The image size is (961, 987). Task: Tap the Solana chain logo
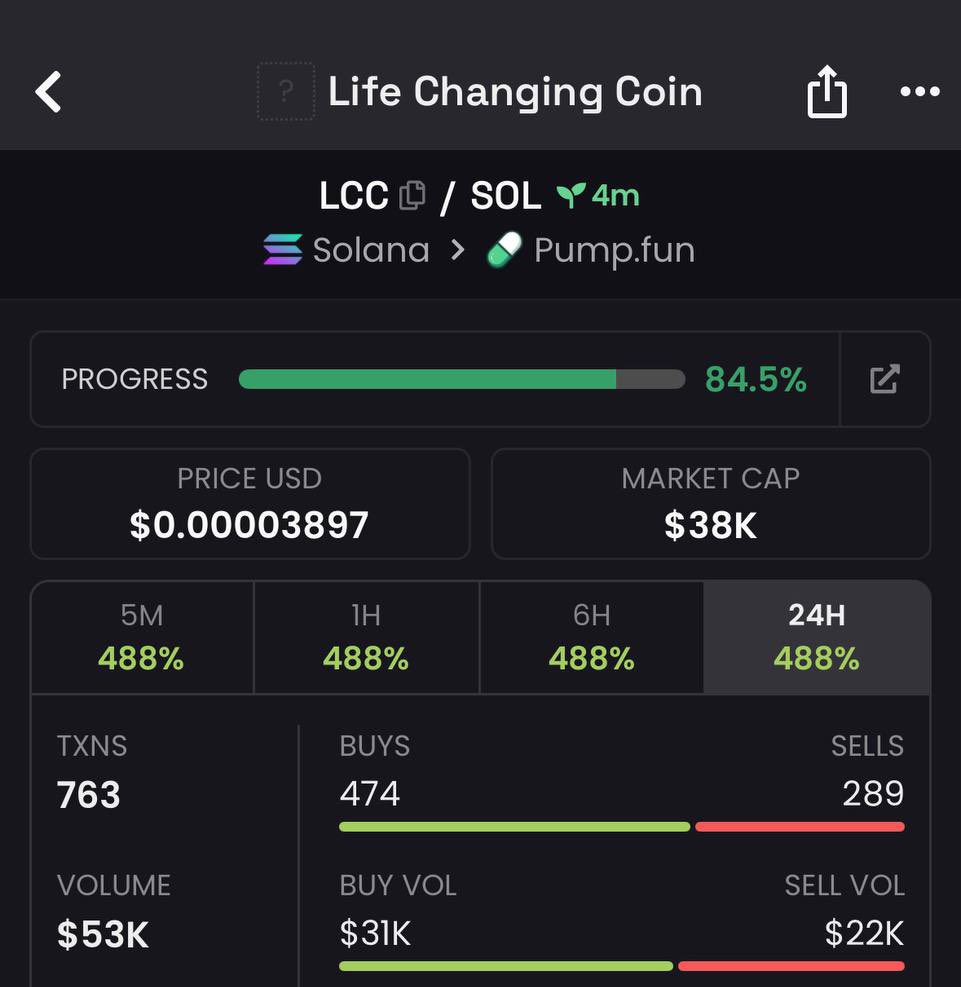click(283, 249)
